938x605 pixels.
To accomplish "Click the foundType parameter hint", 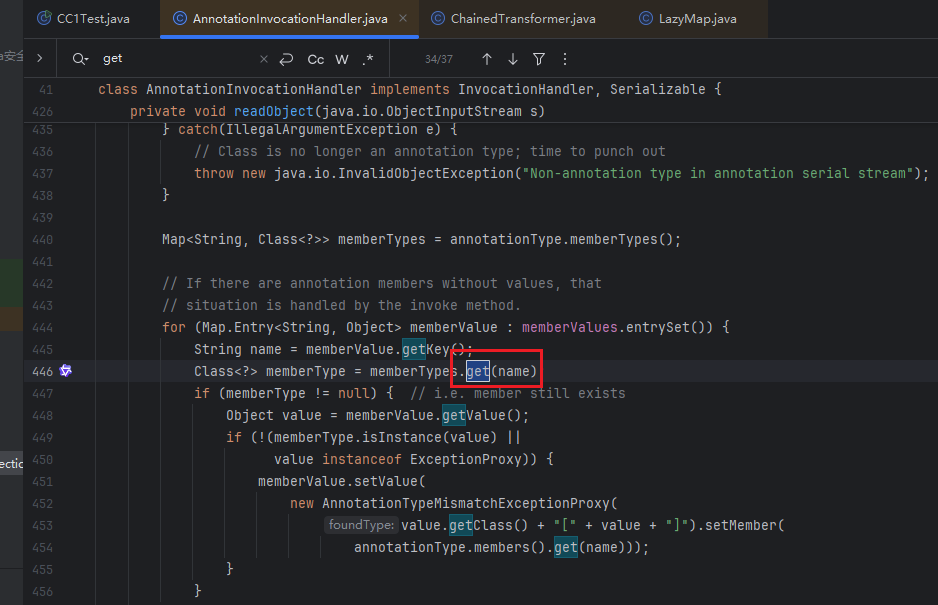I will (360, 525).
